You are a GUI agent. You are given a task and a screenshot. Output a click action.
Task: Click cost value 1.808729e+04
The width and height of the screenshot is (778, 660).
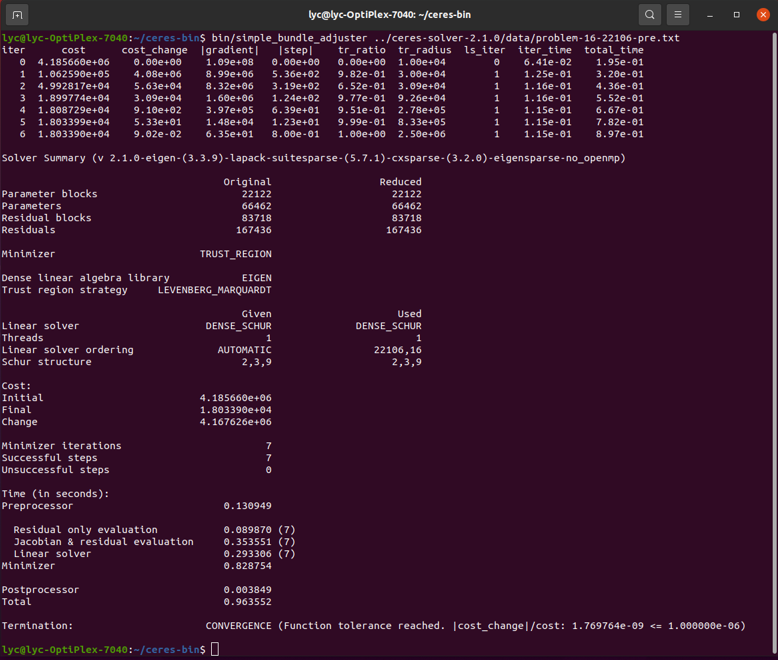[73, 110]
